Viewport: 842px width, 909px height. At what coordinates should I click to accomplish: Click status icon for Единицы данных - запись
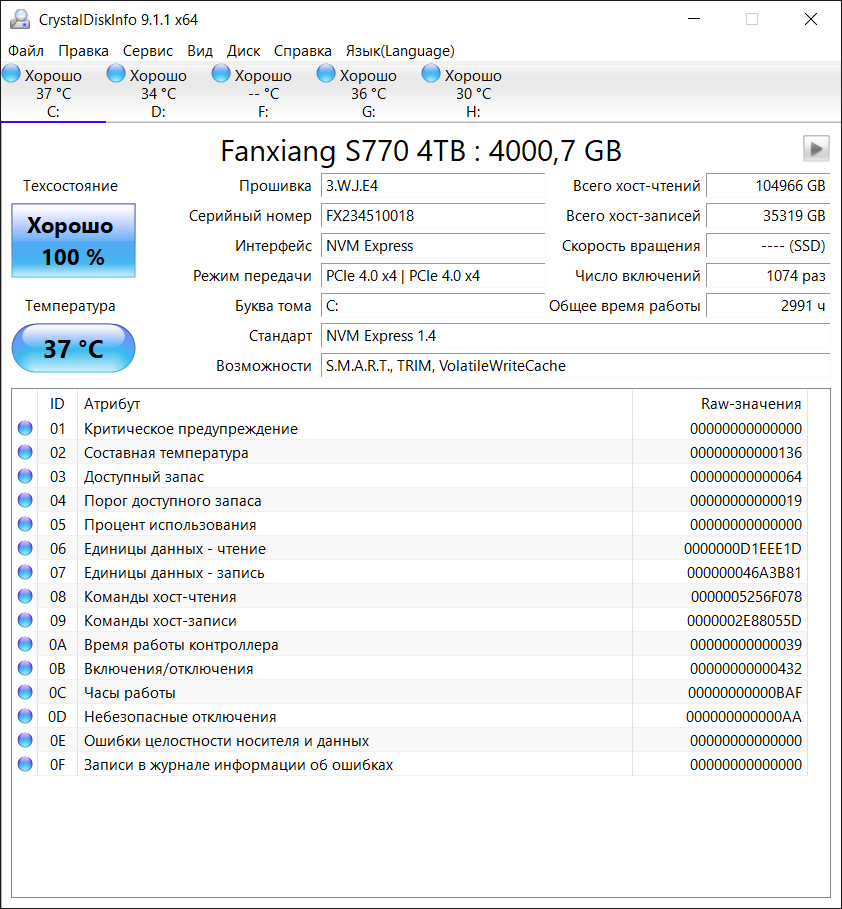(x=25, y=572)
